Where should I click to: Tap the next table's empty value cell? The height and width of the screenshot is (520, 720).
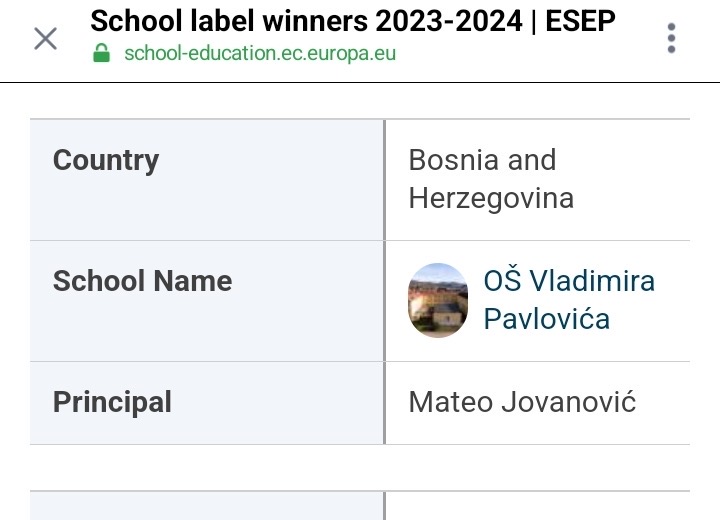pyautogui.click(x=538, y=506)
